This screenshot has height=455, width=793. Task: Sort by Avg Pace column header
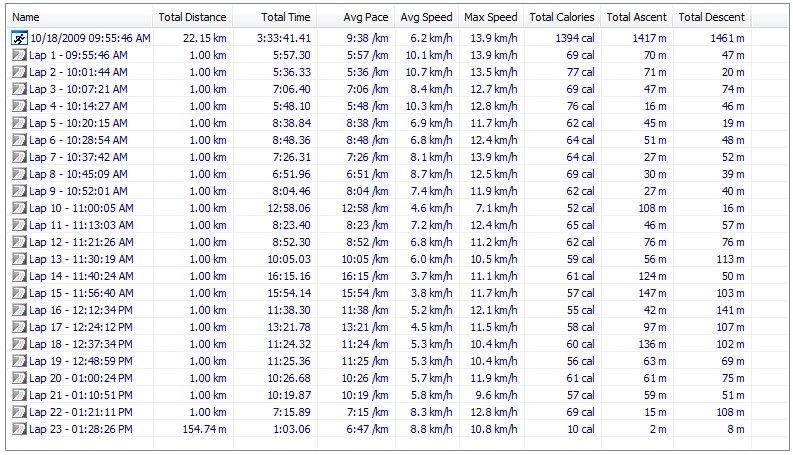pyautogui.click(x=354, y=17)
